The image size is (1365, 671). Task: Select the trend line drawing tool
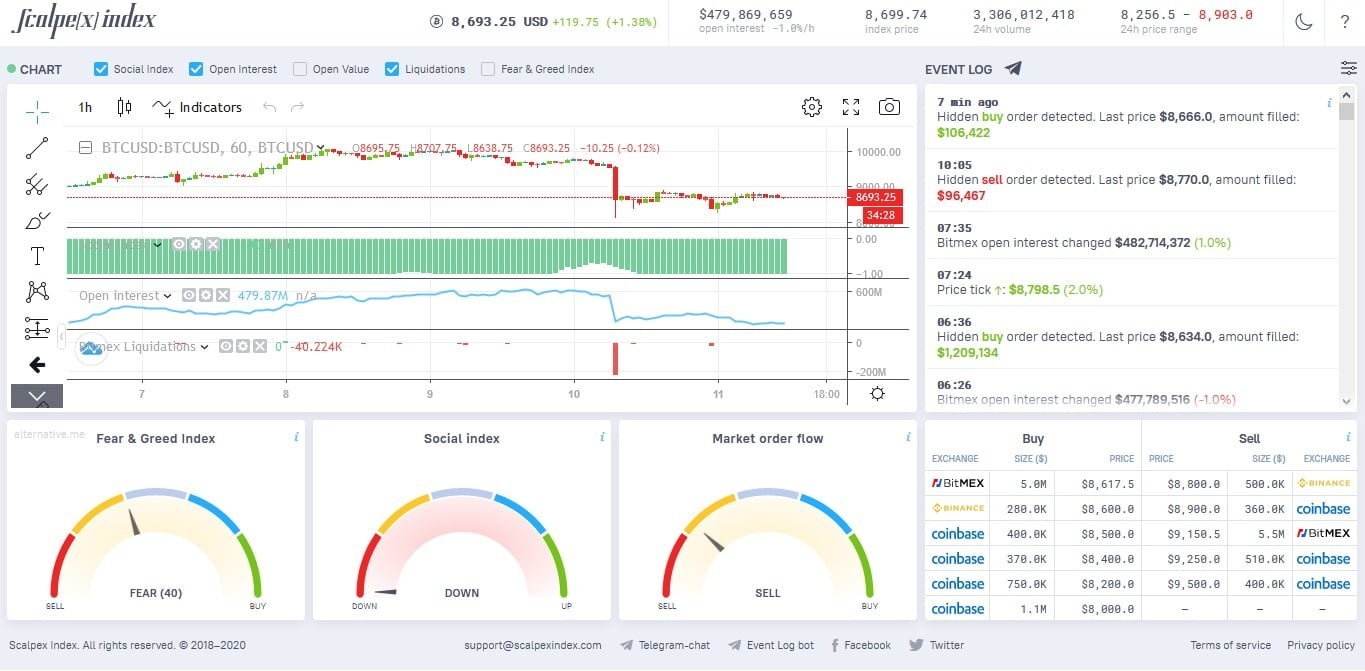coord(37,149)
